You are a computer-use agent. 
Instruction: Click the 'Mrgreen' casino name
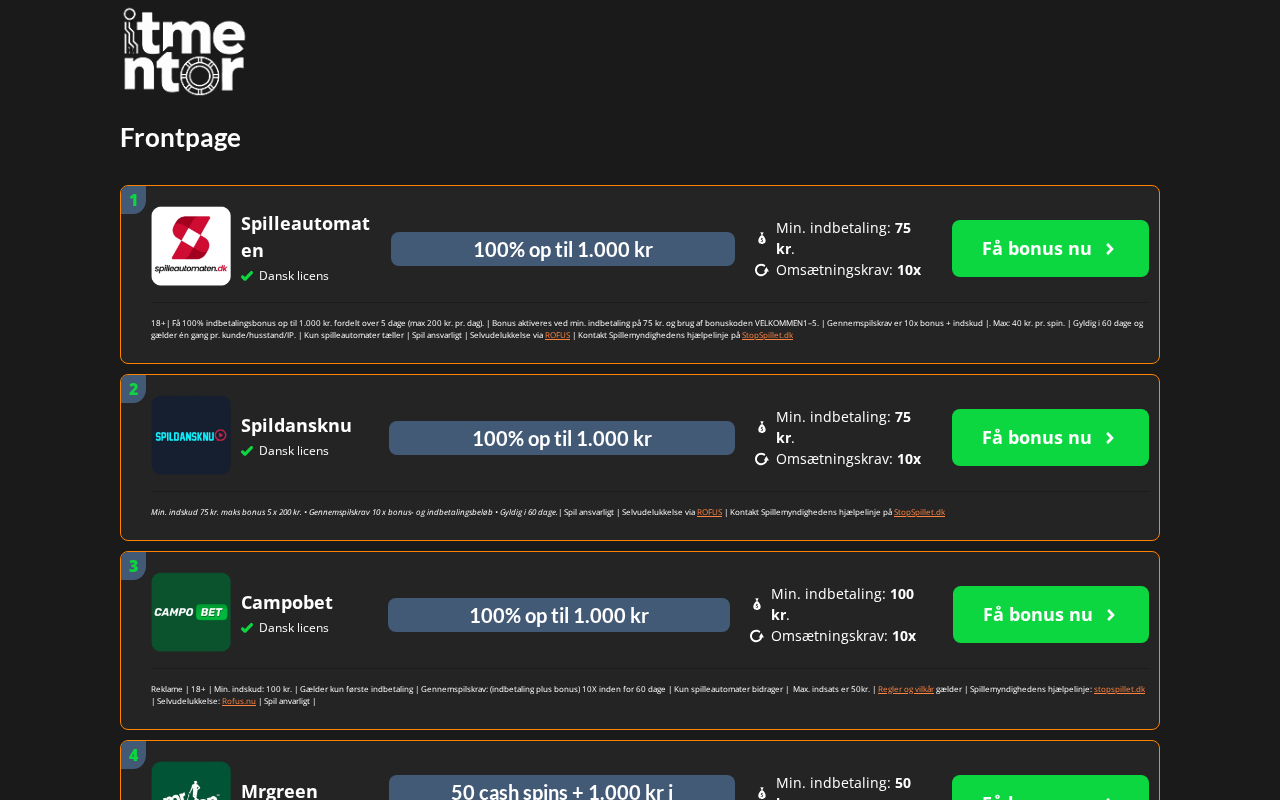(x=279, y=791)
